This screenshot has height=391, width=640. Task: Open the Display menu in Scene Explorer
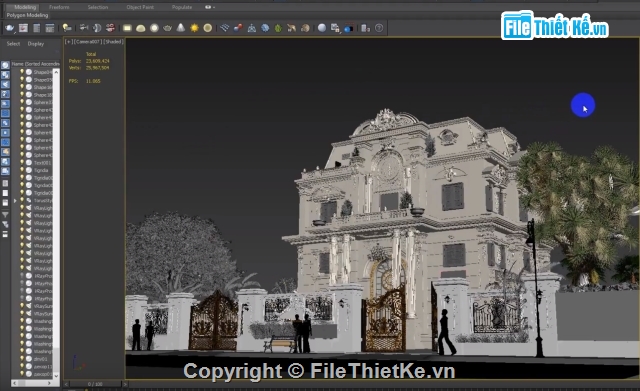tap(36, 44)
